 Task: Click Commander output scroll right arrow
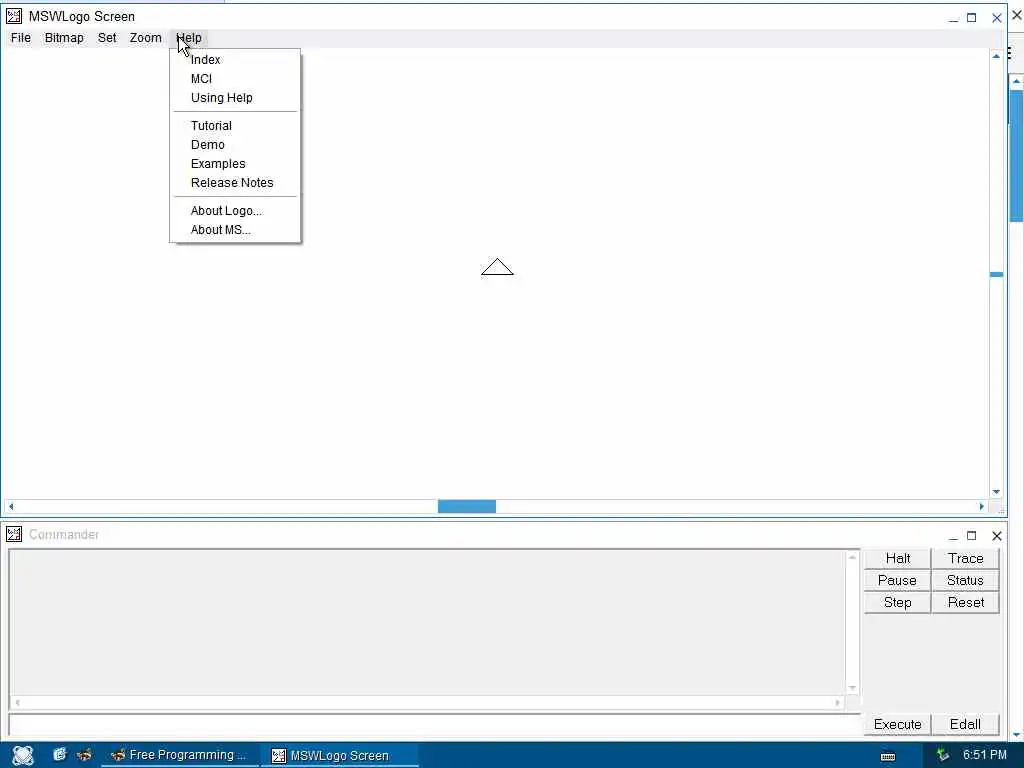(837, 703)
